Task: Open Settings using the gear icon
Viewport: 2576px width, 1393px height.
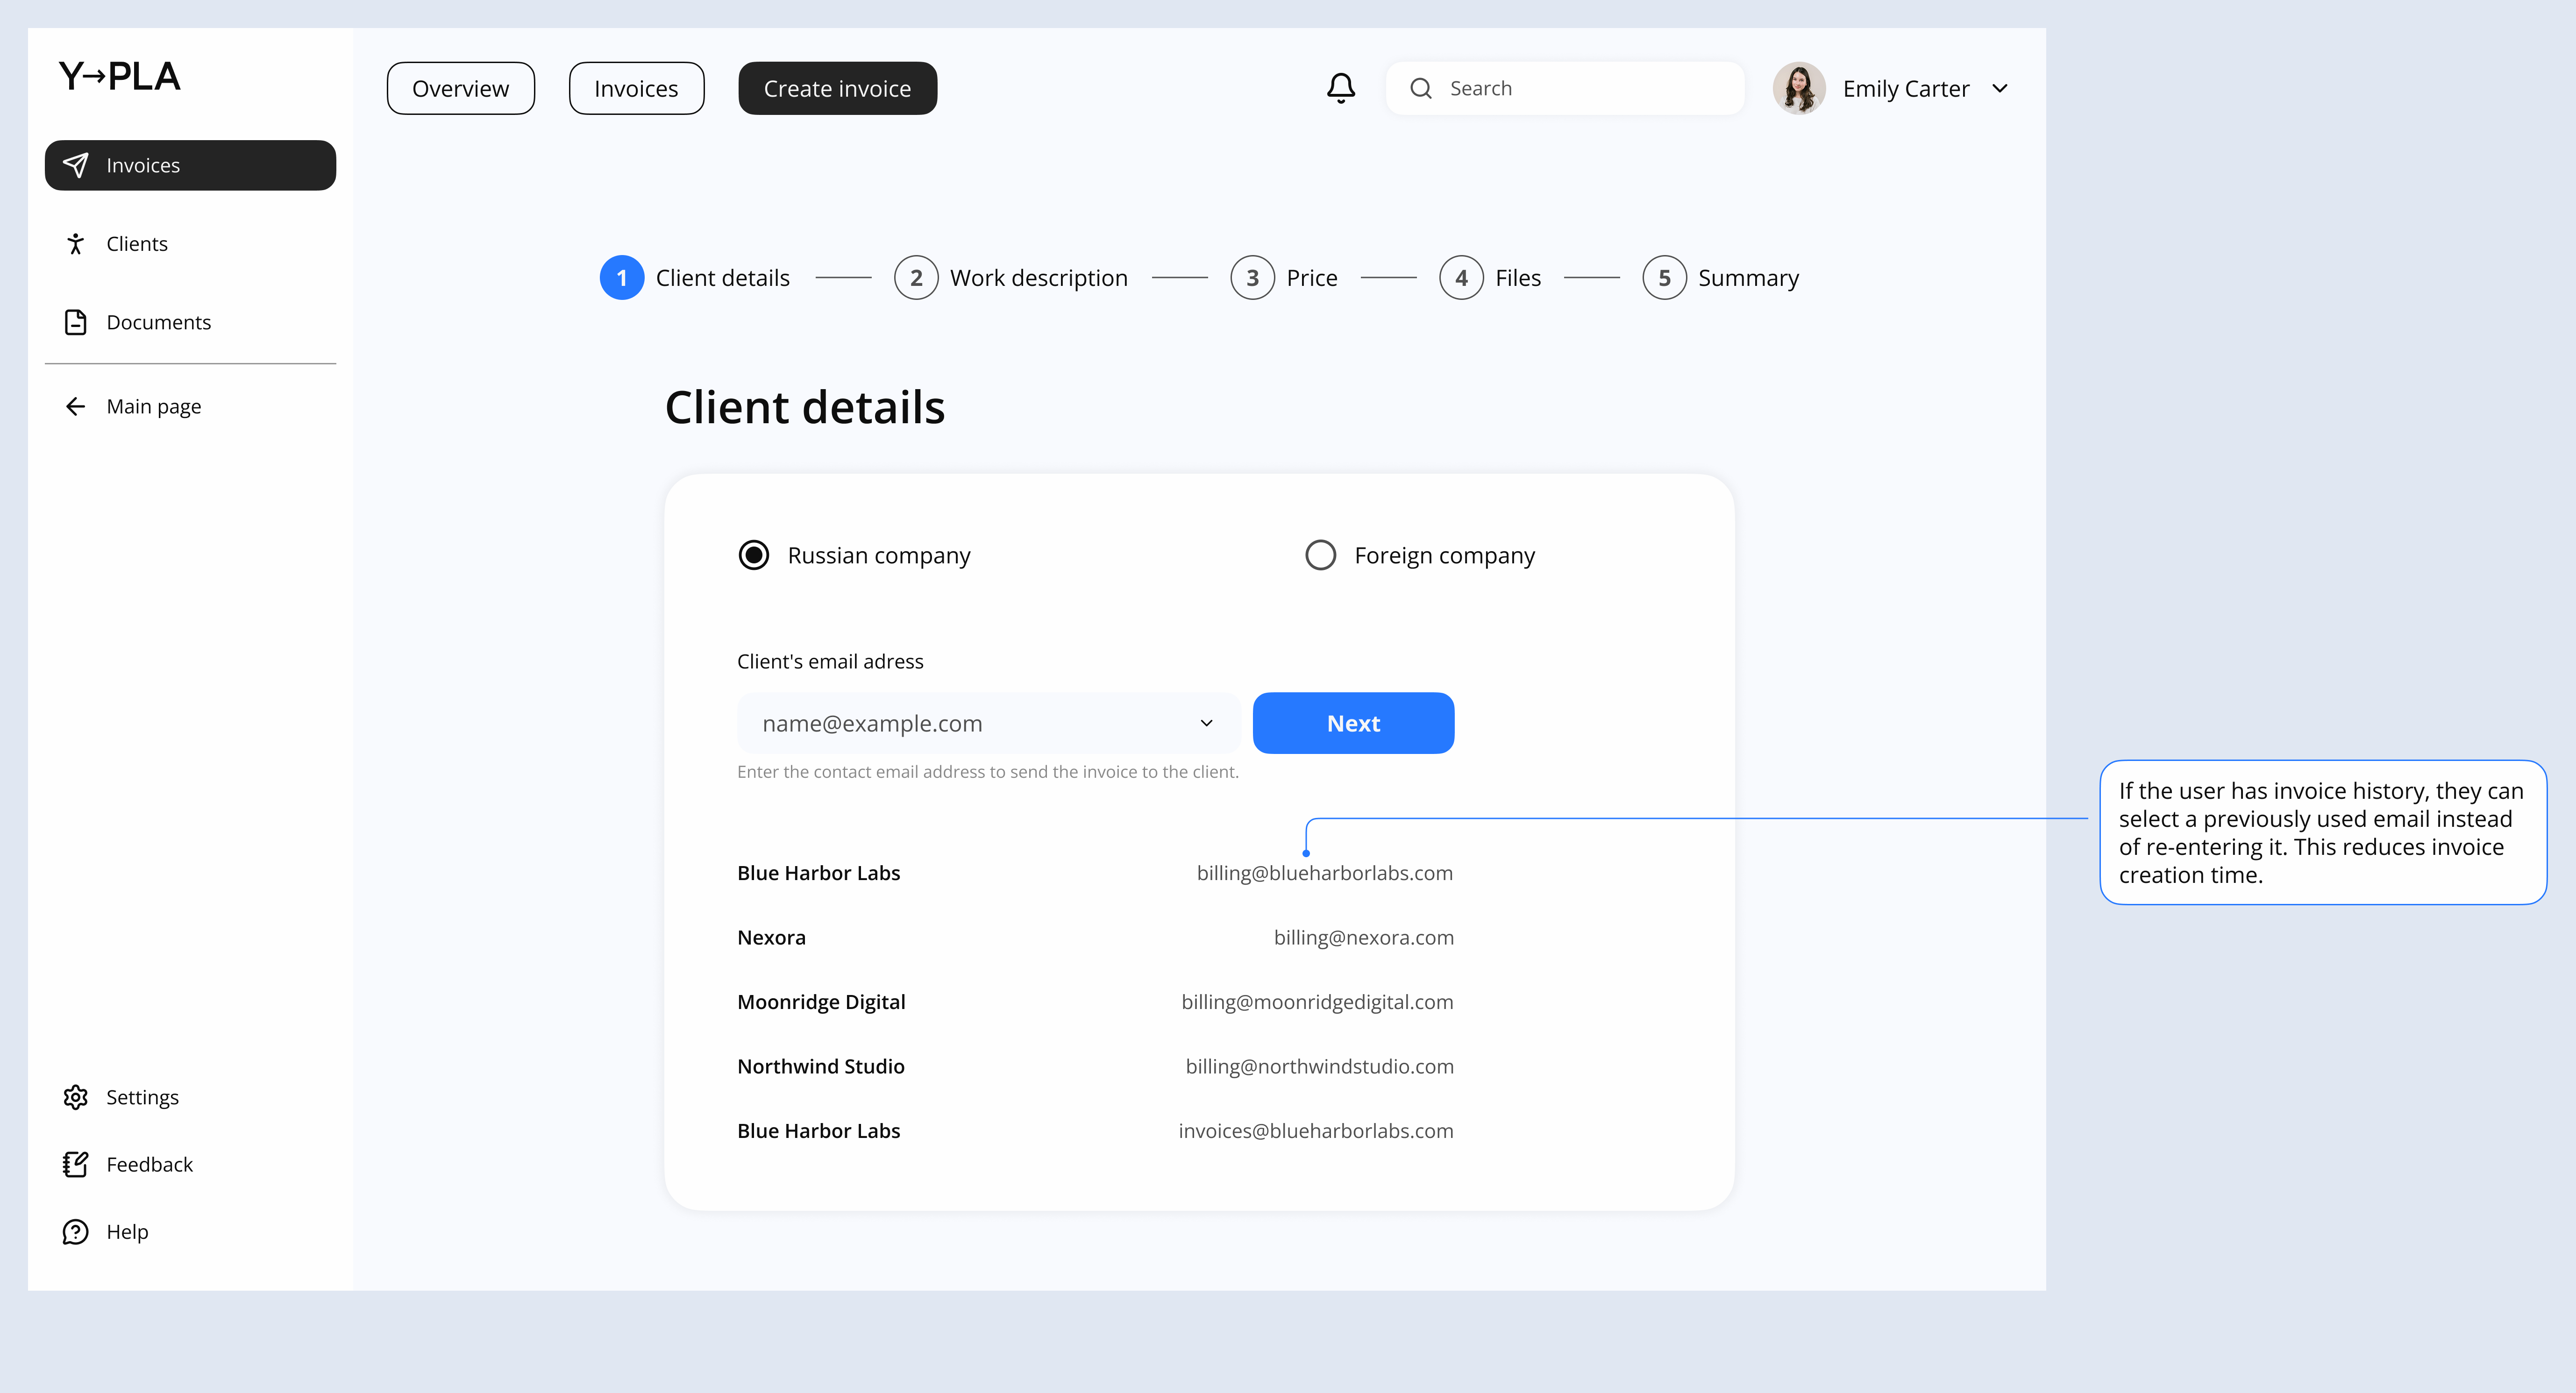Action: pyautogui.click(x=76, y=1097)
